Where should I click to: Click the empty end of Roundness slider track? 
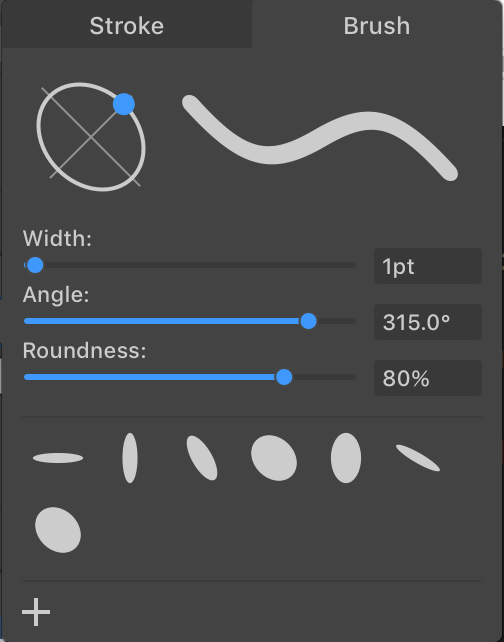point(324,377)
